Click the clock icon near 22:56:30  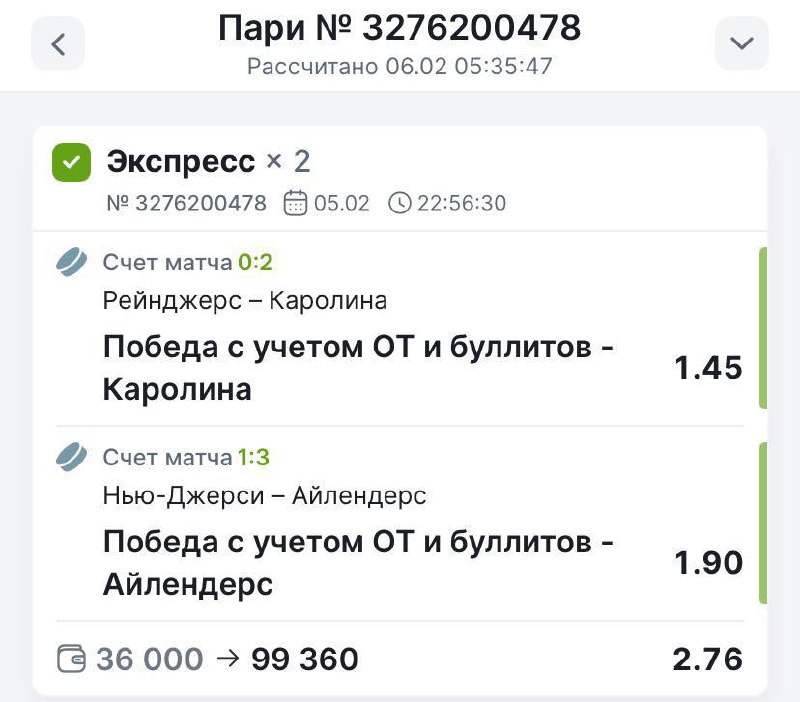point(399,204)
